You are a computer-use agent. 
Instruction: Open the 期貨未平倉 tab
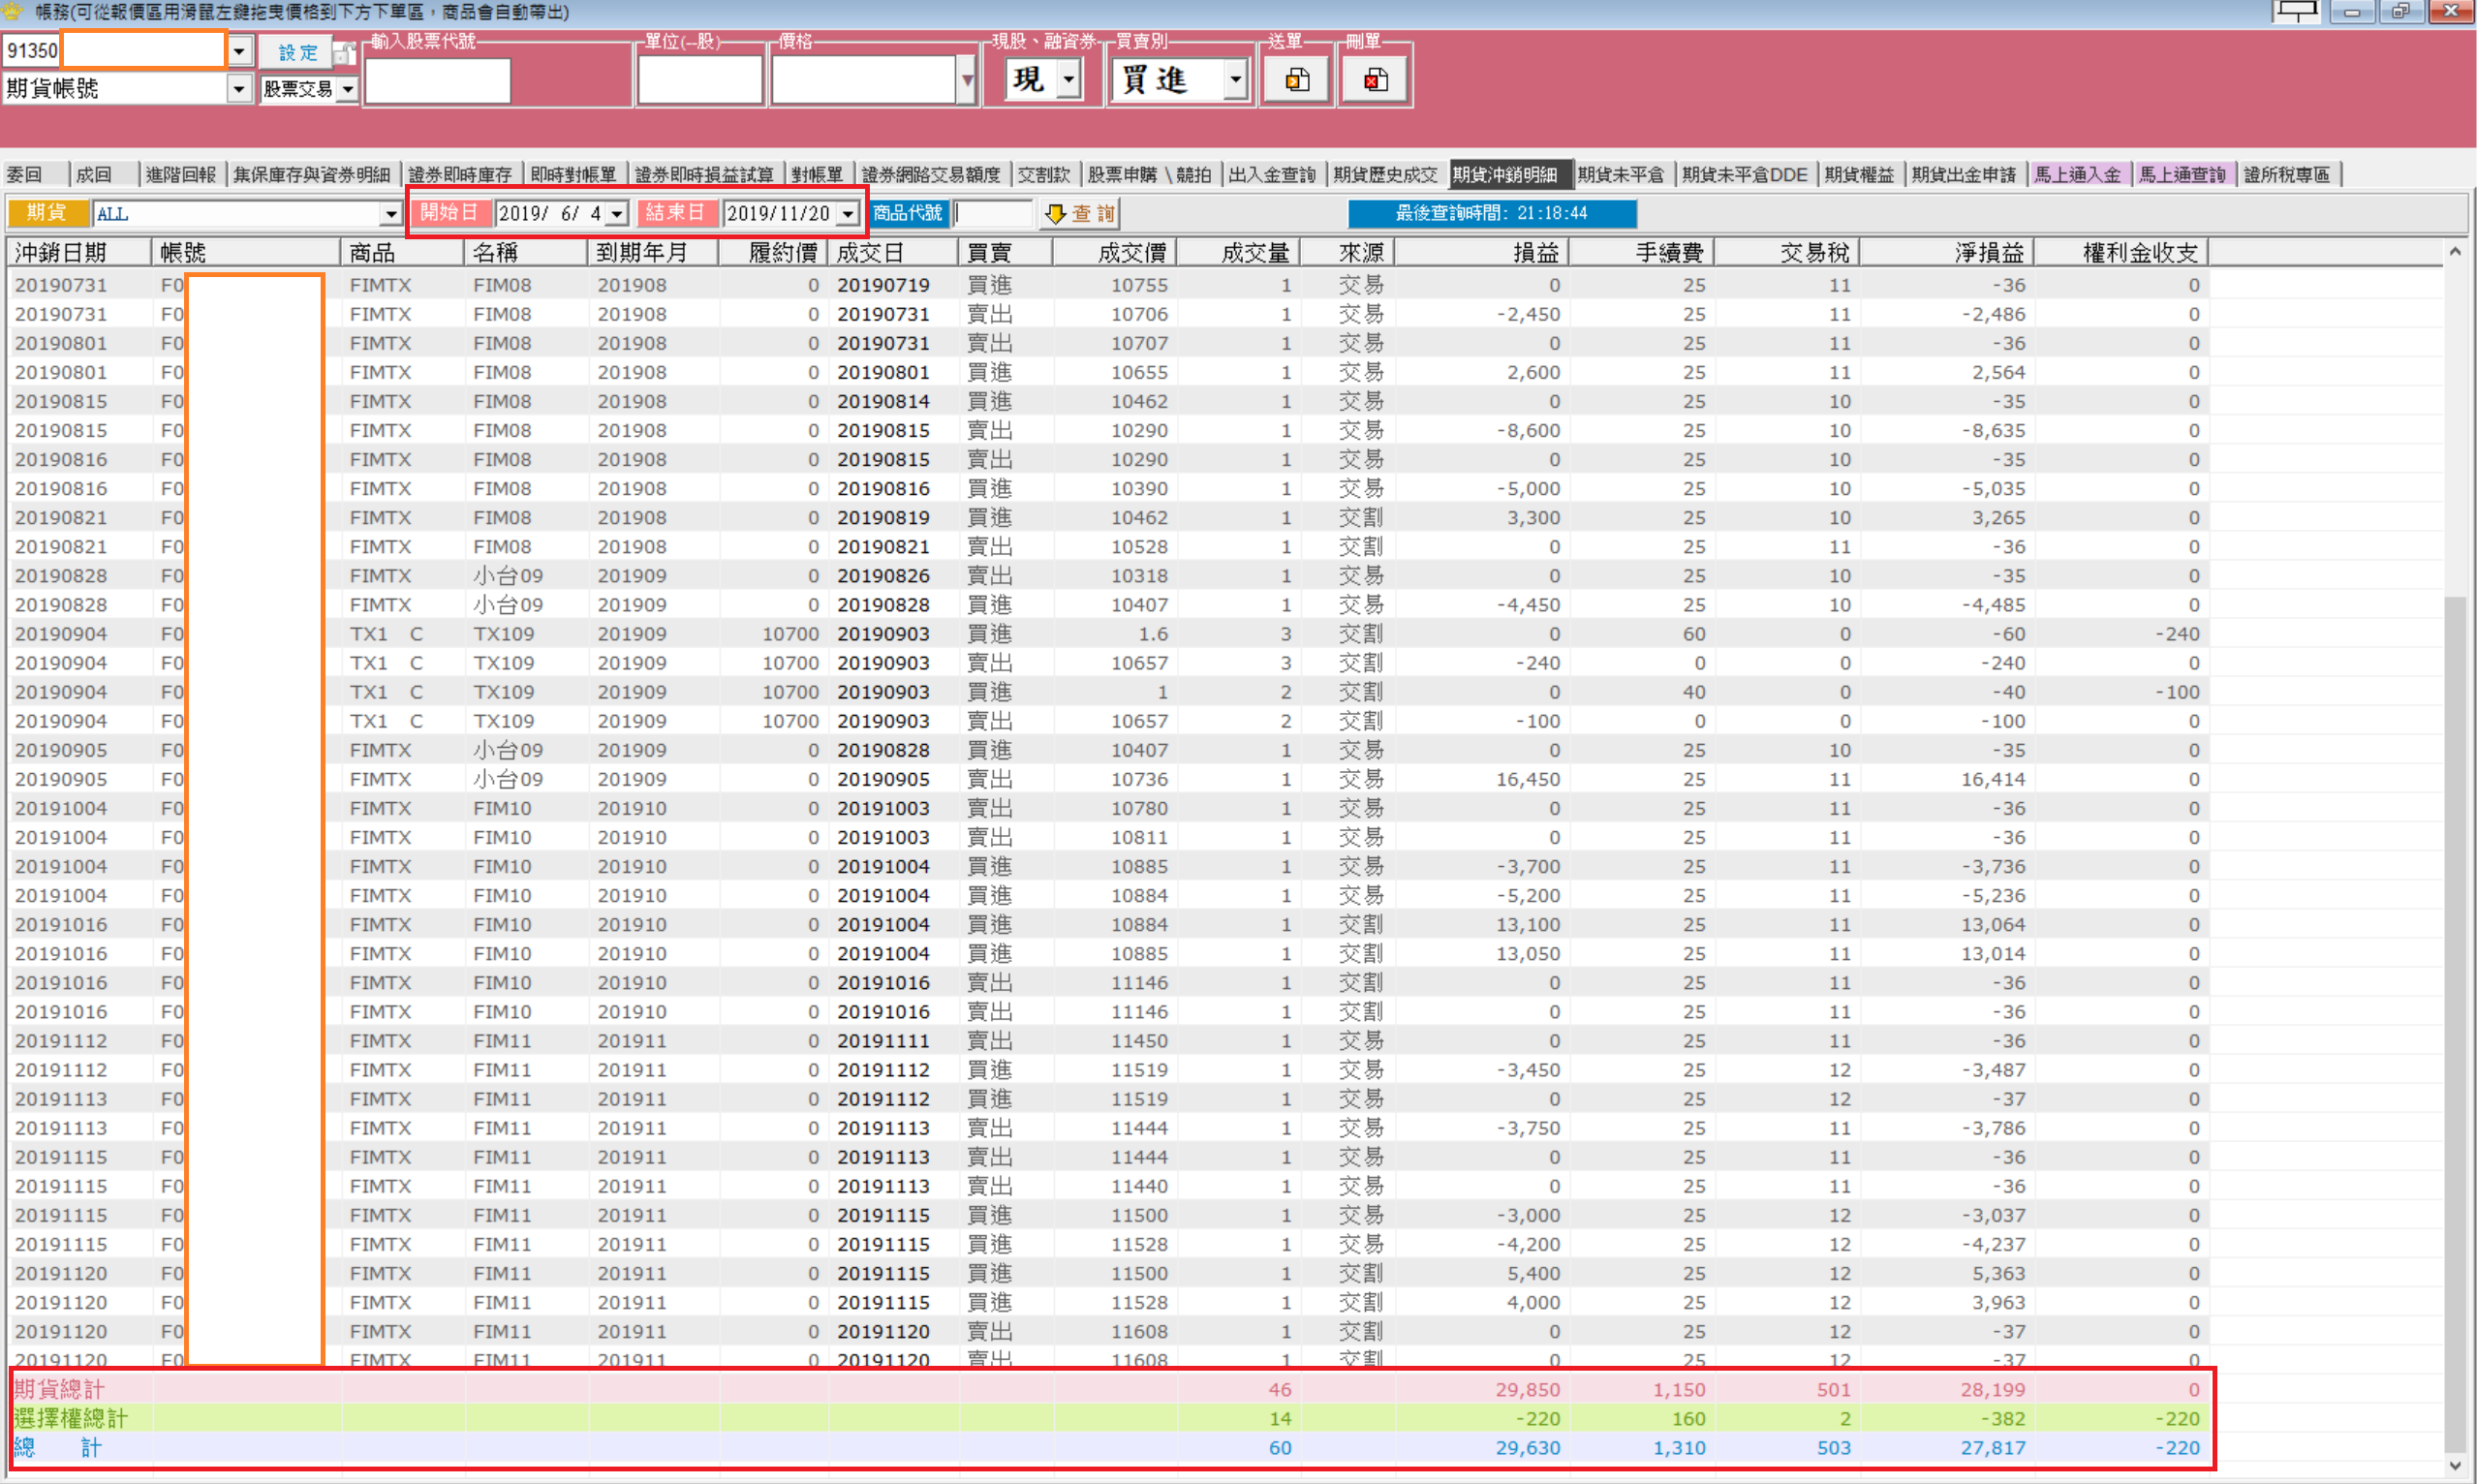[1623, 174]
